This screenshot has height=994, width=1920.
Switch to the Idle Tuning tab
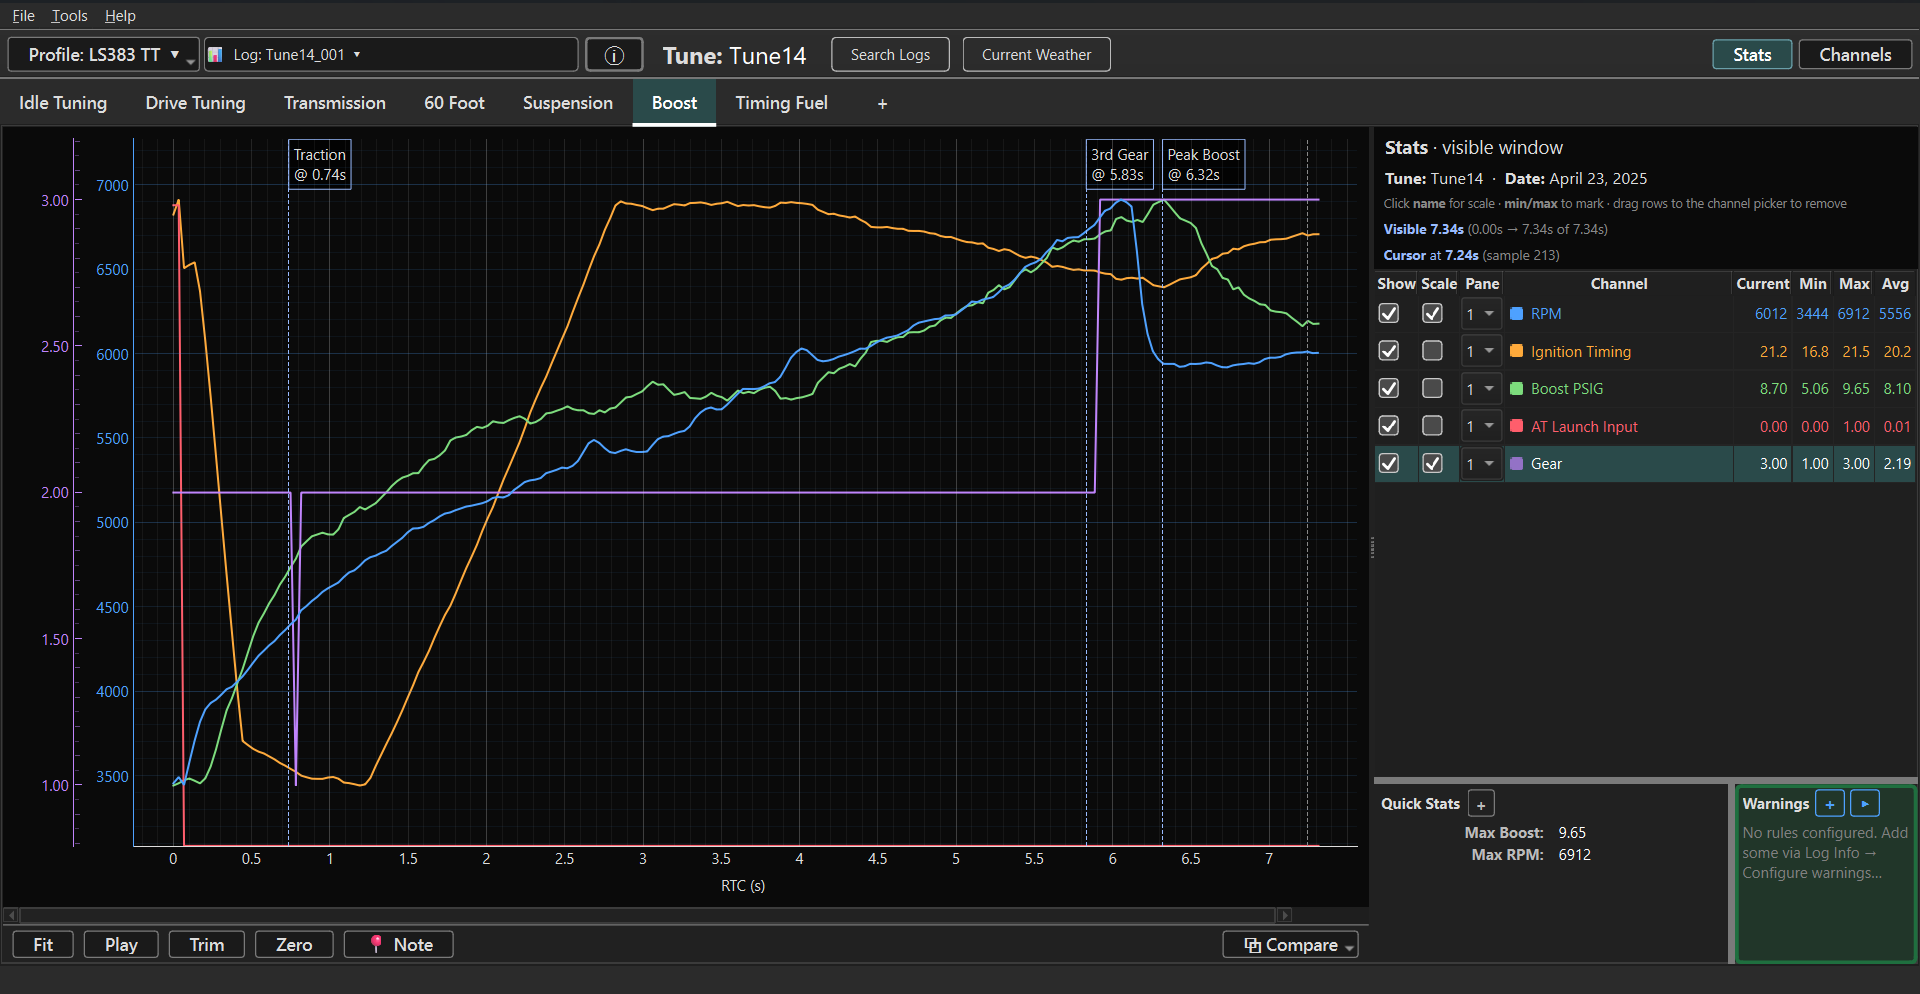(63, 103)
